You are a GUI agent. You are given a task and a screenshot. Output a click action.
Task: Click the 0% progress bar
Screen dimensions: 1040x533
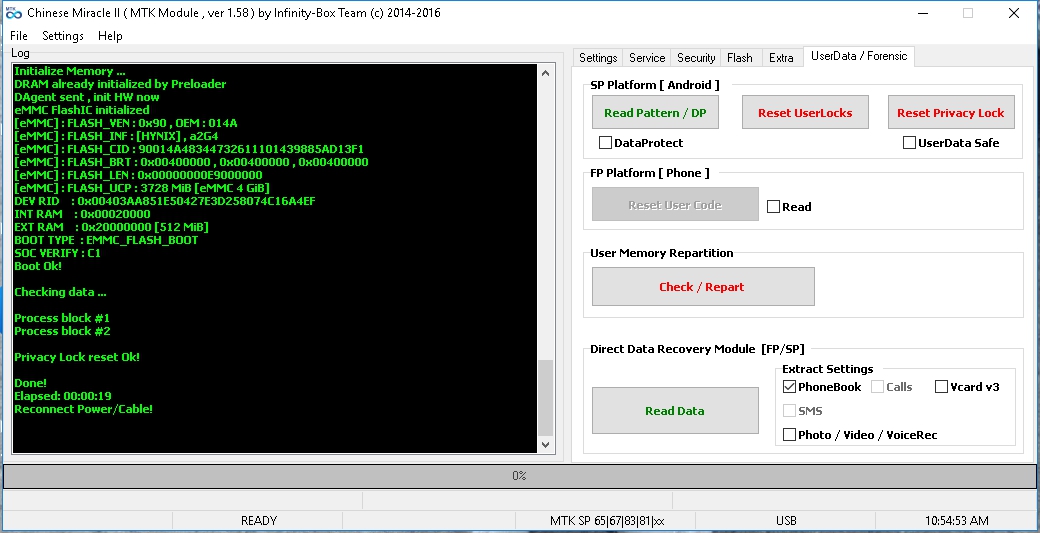(519, 475)
